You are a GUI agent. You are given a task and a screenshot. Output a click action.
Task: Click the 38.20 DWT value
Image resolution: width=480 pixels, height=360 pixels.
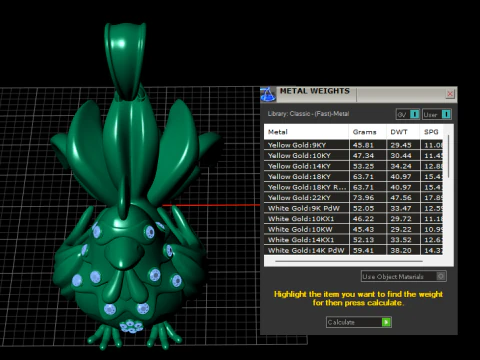(401, 251)
